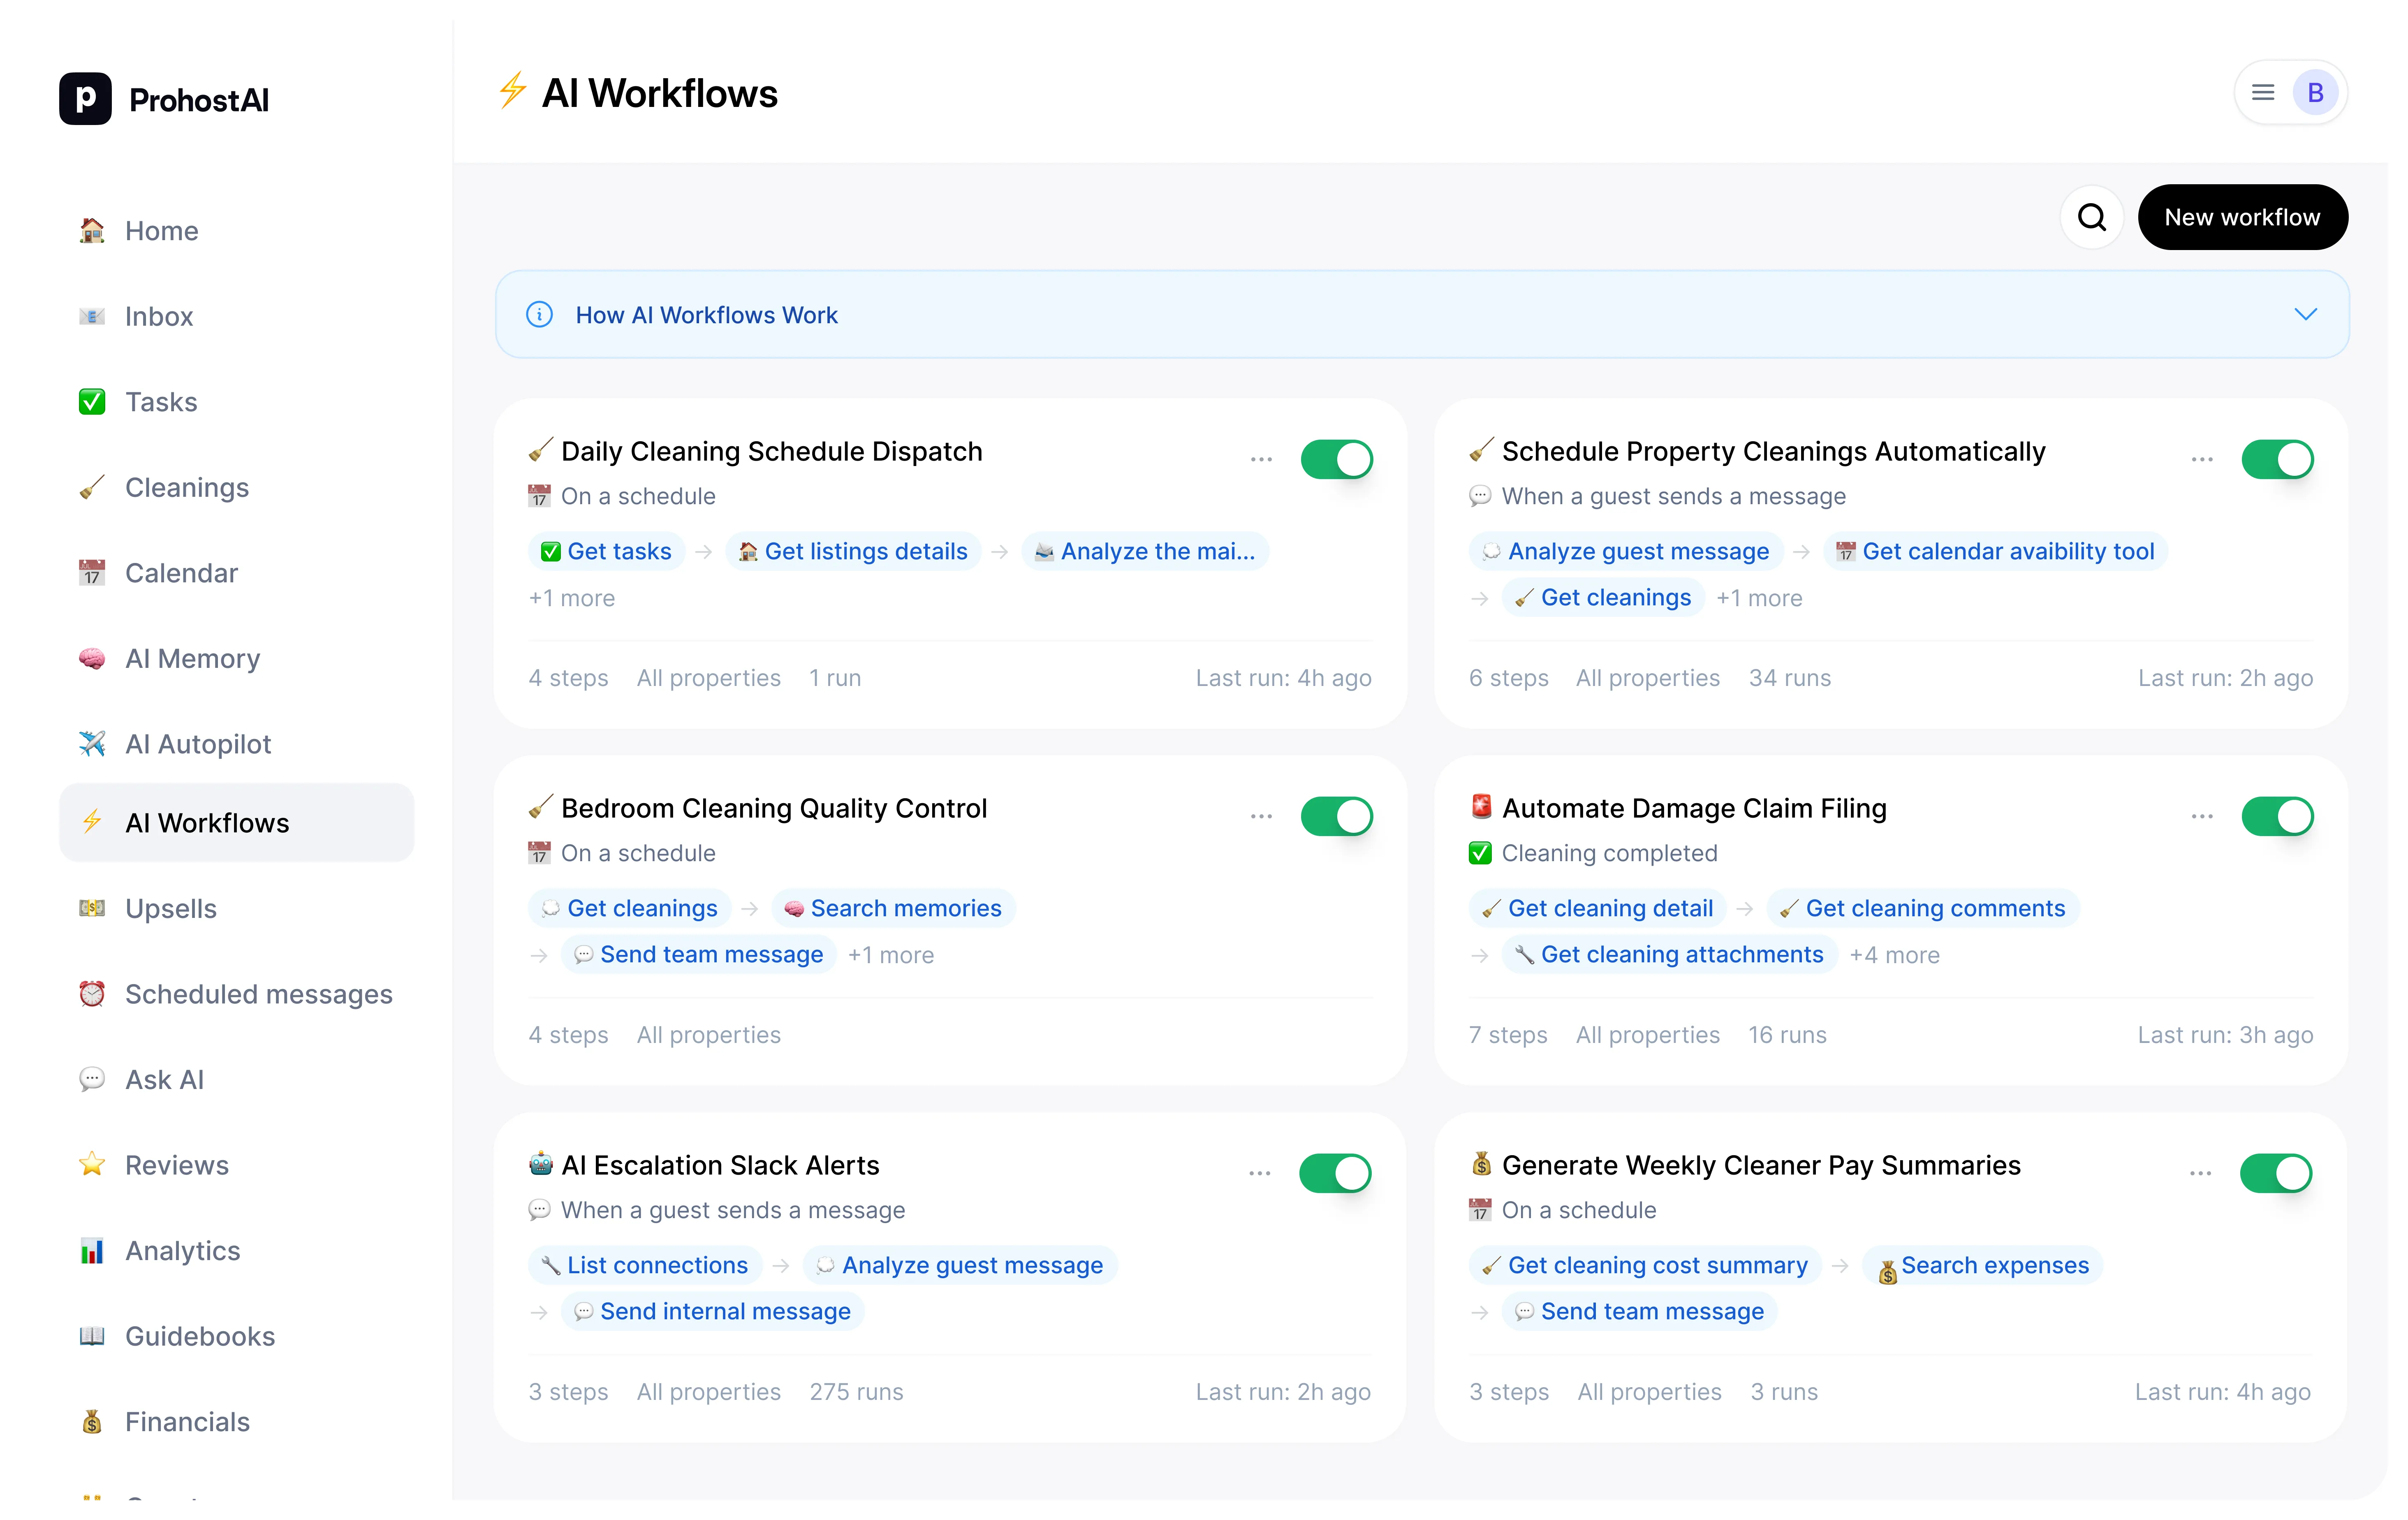Viewport: 2408px width, 1520px height.
Task: Open the AI Memory brain icon
Action: 92,658
